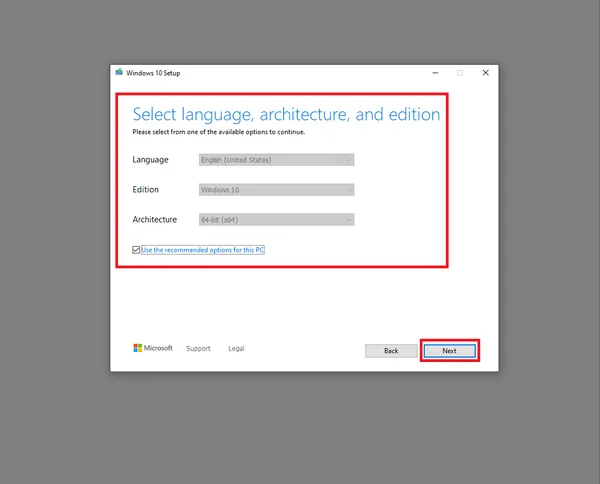Uncheck Use the recommended options for this PC

[136, 250]
